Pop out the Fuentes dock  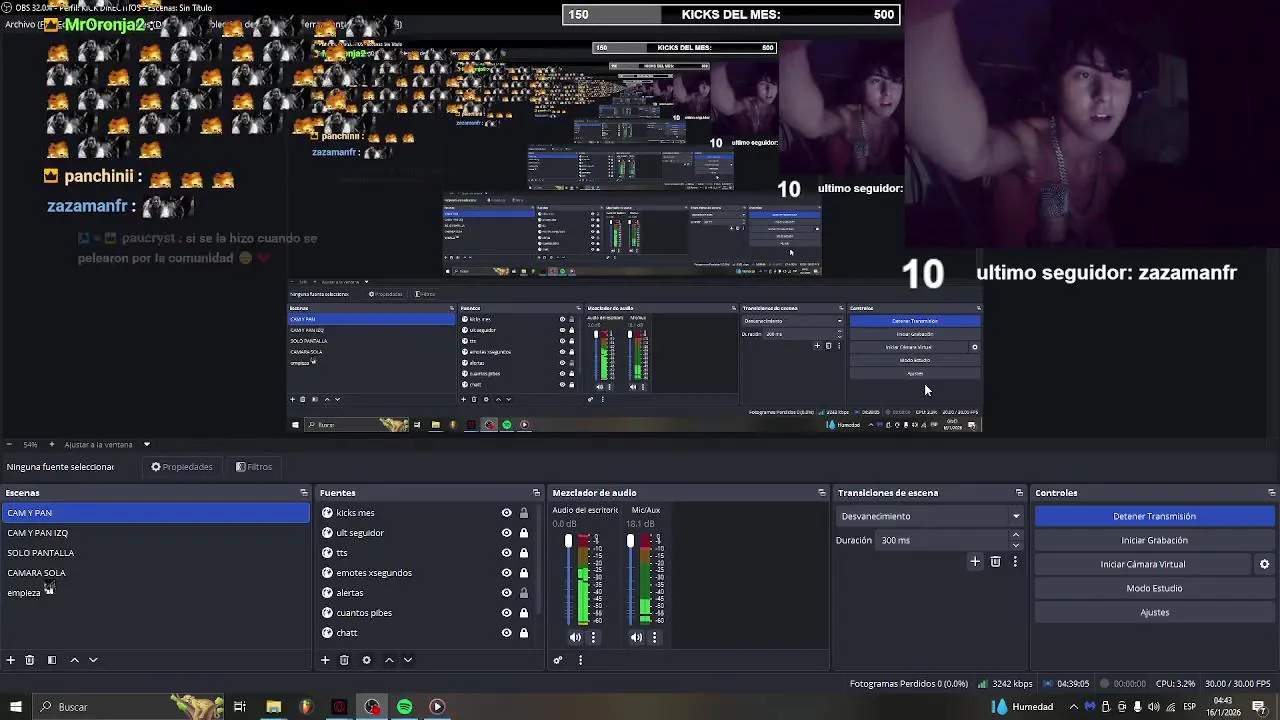point(536,493)
